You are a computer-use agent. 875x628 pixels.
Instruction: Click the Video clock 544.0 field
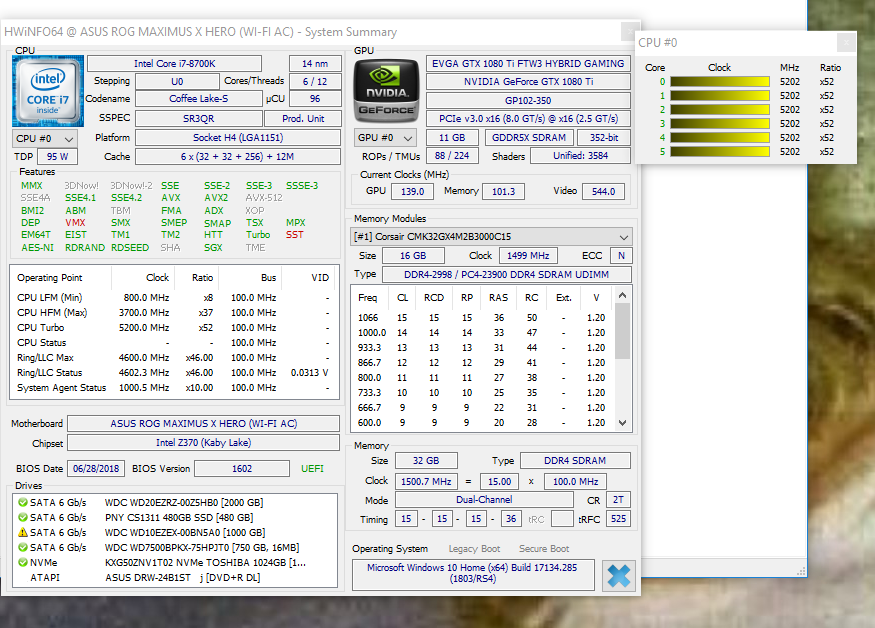click(x=603, y=191)
